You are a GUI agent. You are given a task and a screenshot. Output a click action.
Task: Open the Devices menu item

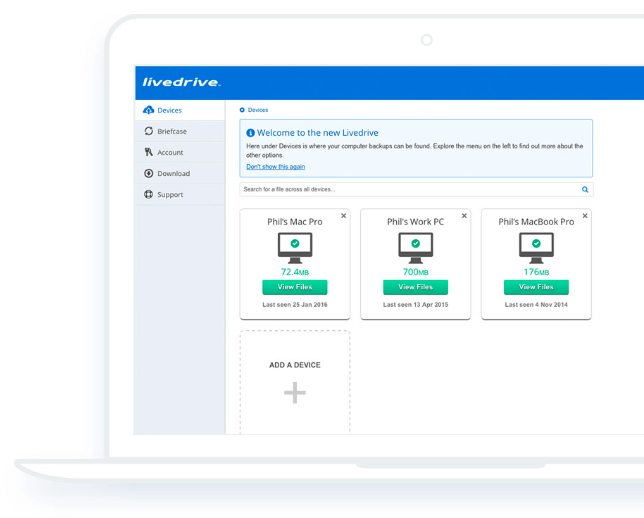(x=180, y=110)
